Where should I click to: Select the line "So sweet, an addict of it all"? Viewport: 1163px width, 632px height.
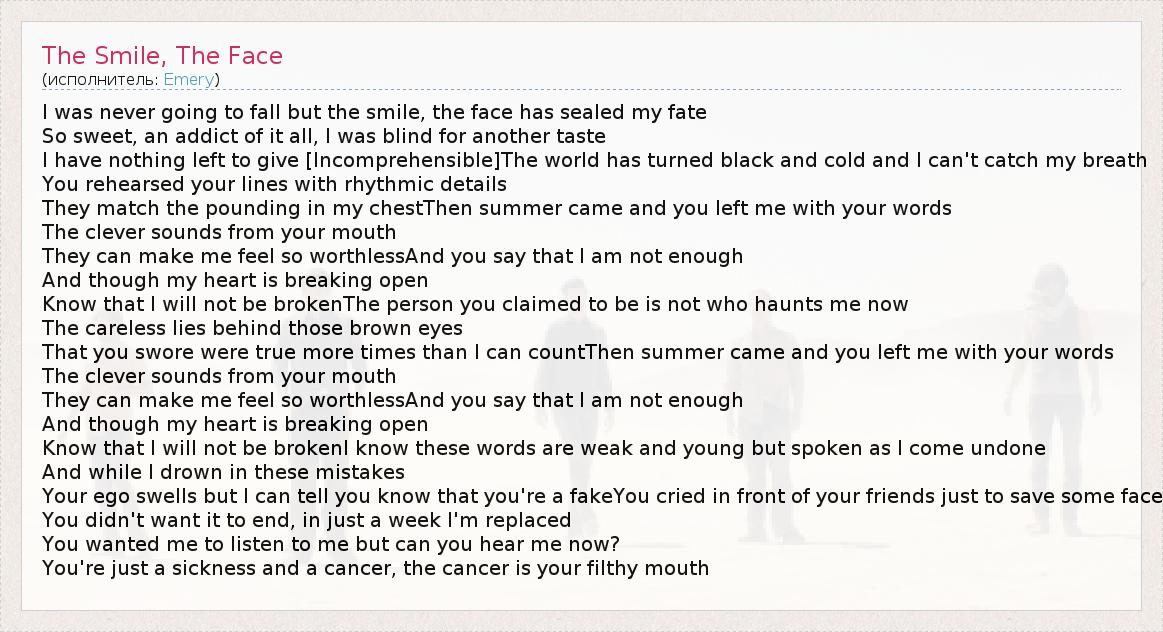point(324,136)
